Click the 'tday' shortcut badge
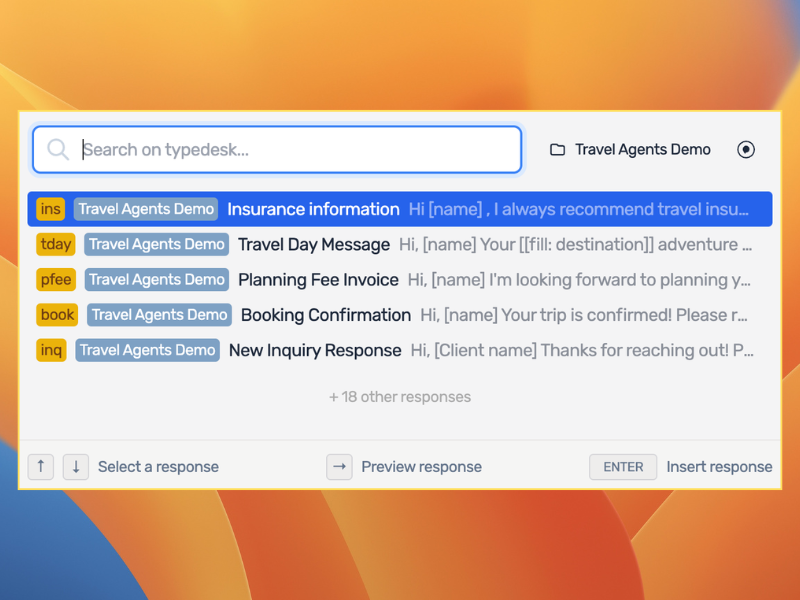The height and width of the screenshot is (600, 800). coord(56,244)
